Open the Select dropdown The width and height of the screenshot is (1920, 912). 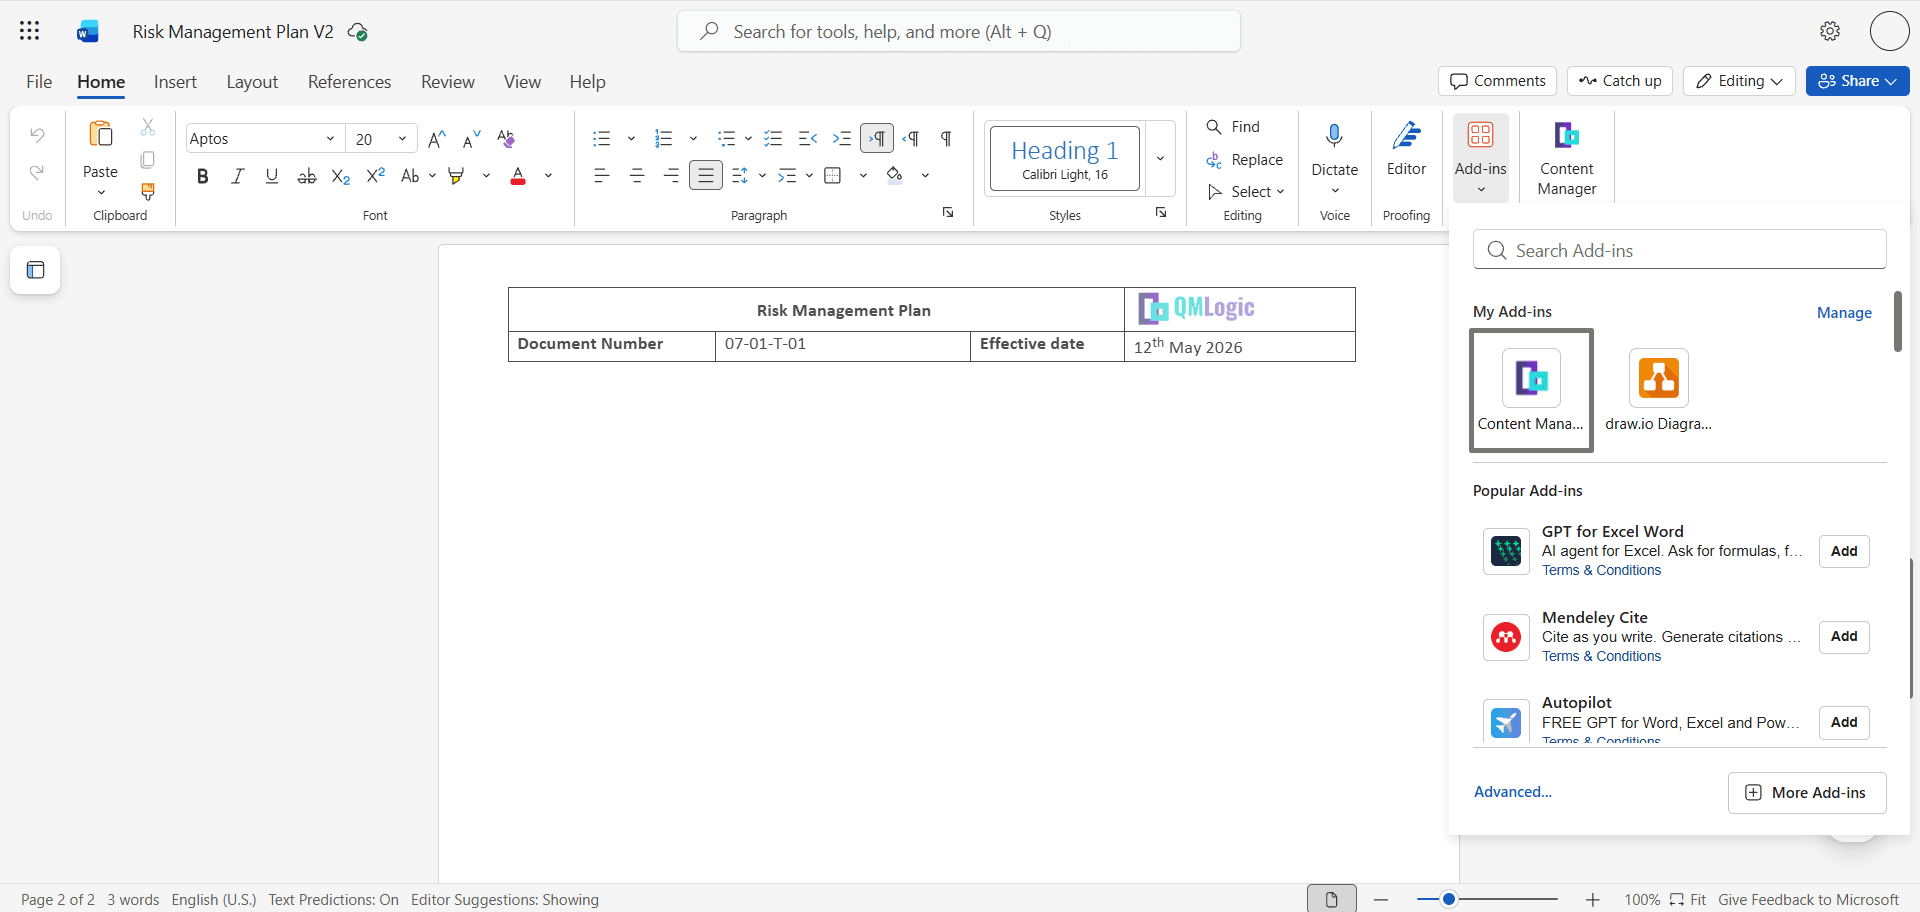tap(1246, 192)
